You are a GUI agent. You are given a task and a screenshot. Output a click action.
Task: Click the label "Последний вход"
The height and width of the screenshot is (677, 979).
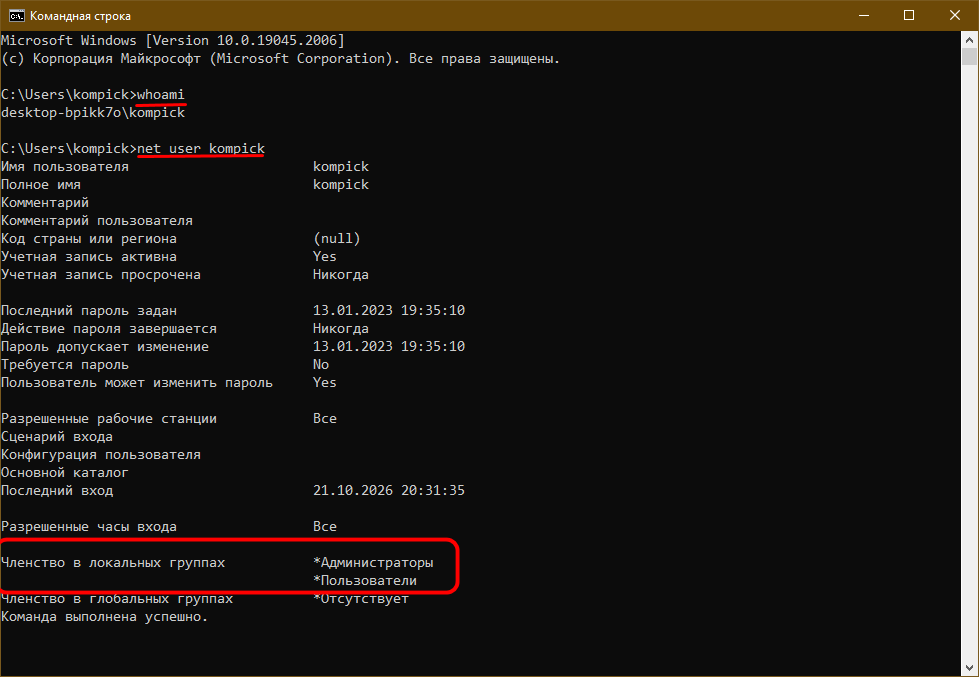[57, 491]
